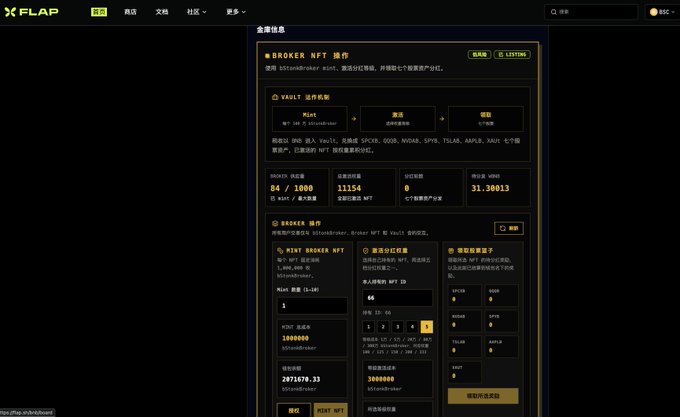Expand the 社区 dropdown menu
680x417 pixels.
196,12
